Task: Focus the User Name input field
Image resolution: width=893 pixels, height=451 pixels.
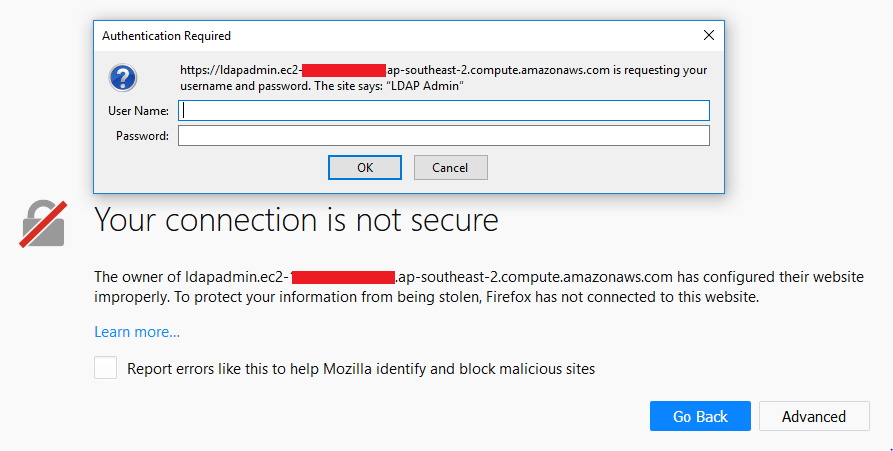Action: 444,110
